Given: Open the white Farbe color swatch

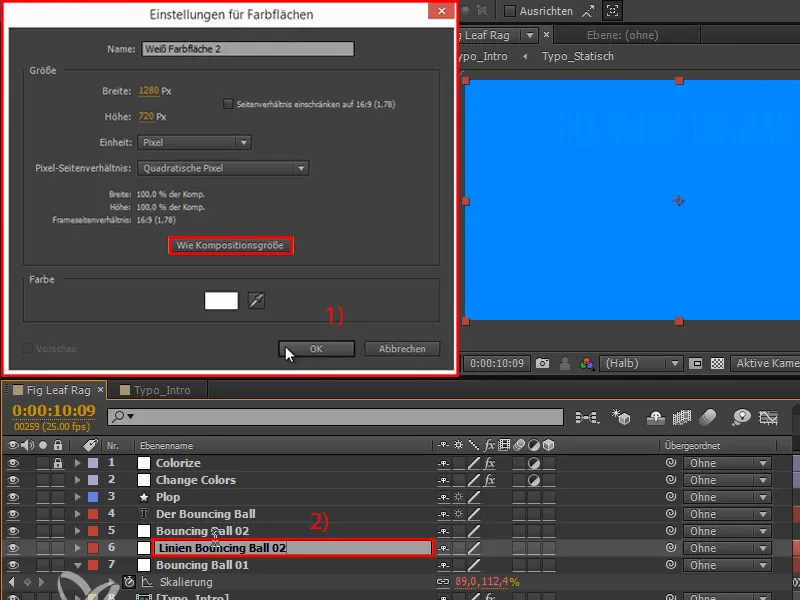Looking at the screenshot, I should tap(221, 301).
